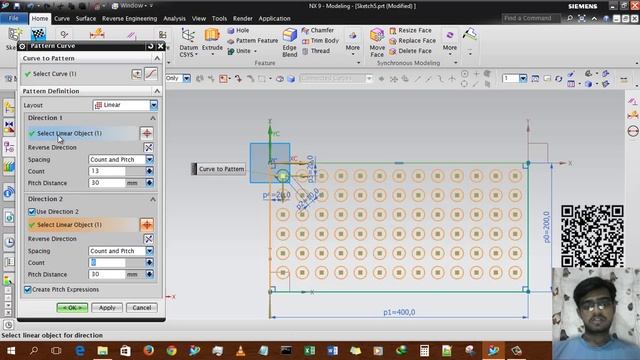Screen dimensions: 640x360
Task: Open the Windows Start menu
Action: click(x=11, y=351)
